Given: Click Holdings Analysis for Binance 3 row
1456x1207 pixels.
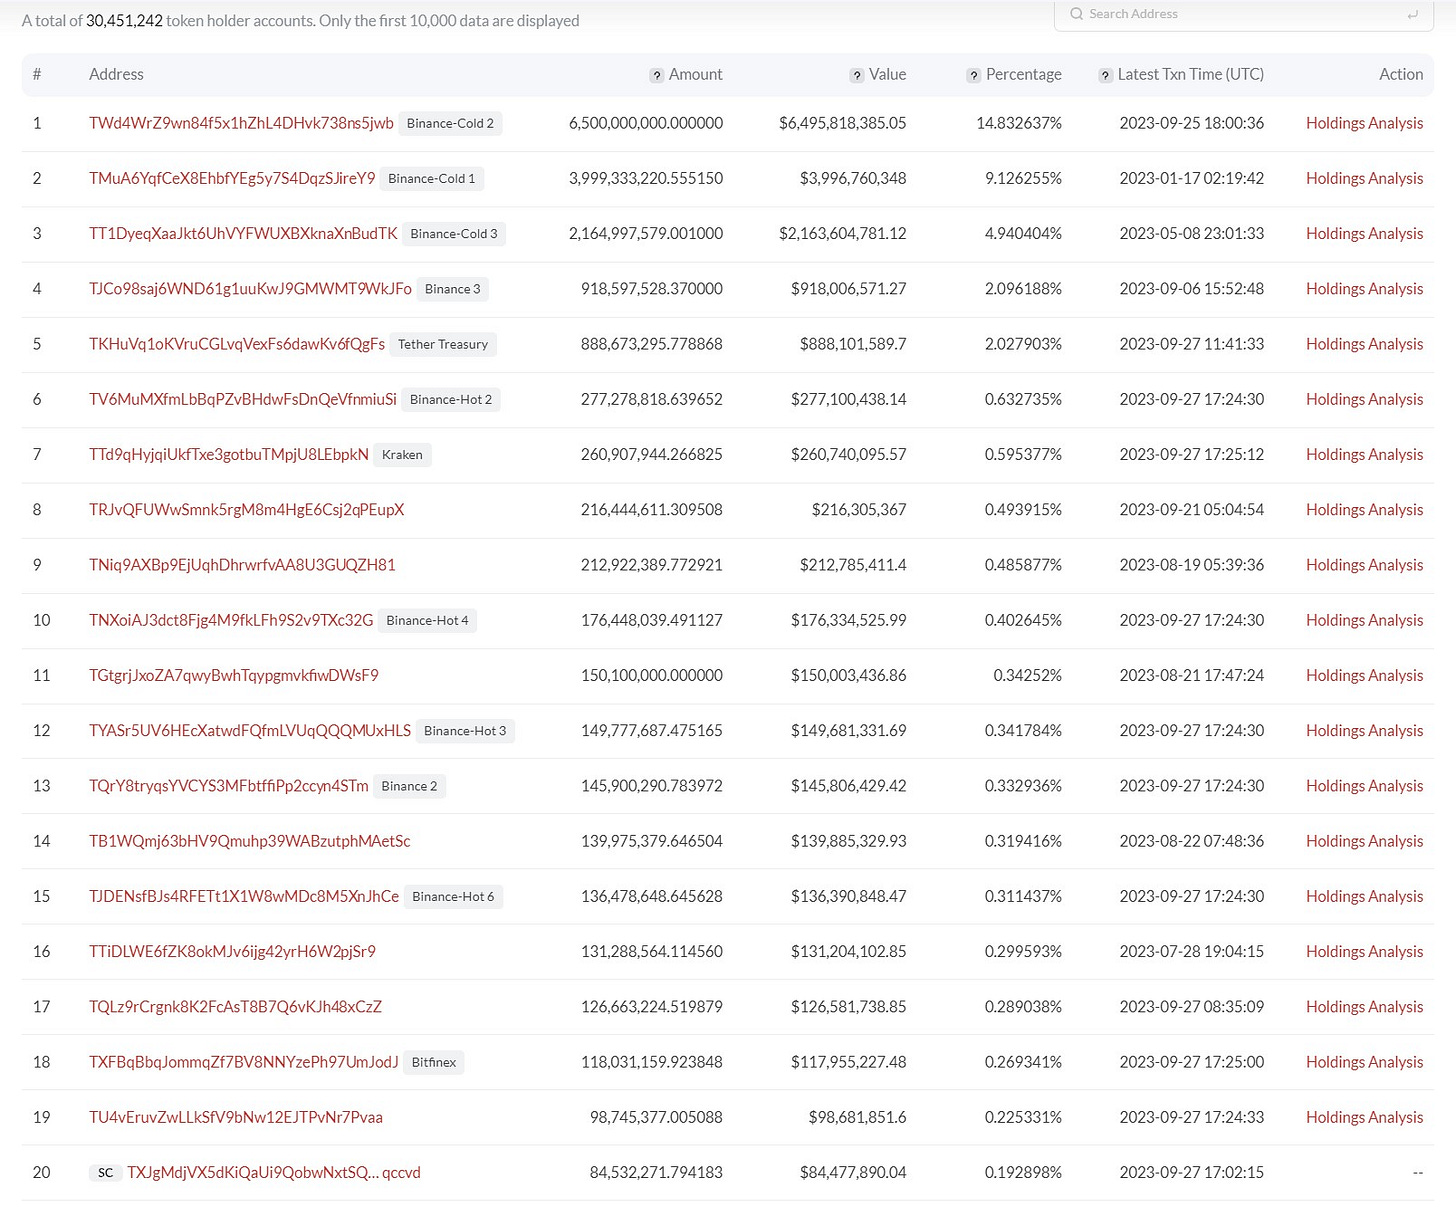Looking at the screenshot, I should pyautogui.click(x=1364, y=288).
